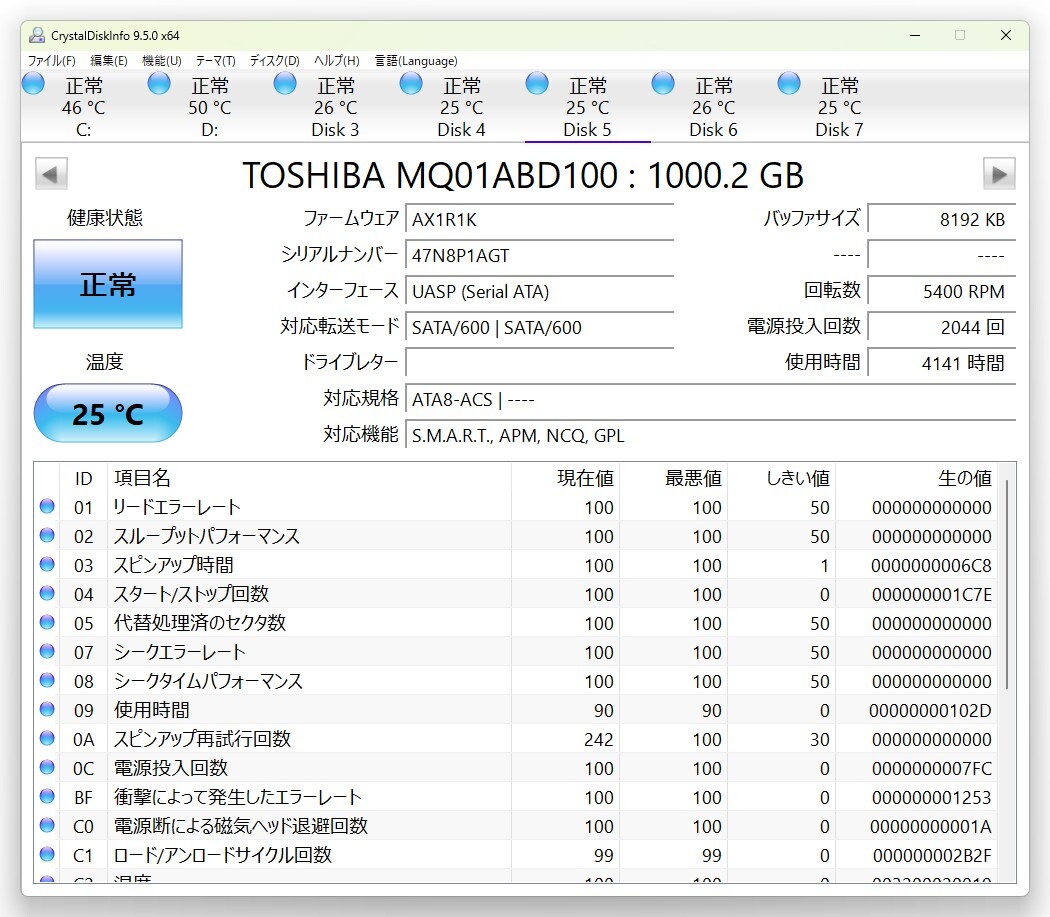Open the 機能(U) menu
Viewport: 1050px width, 917px height.
click(x=161, y=61)
